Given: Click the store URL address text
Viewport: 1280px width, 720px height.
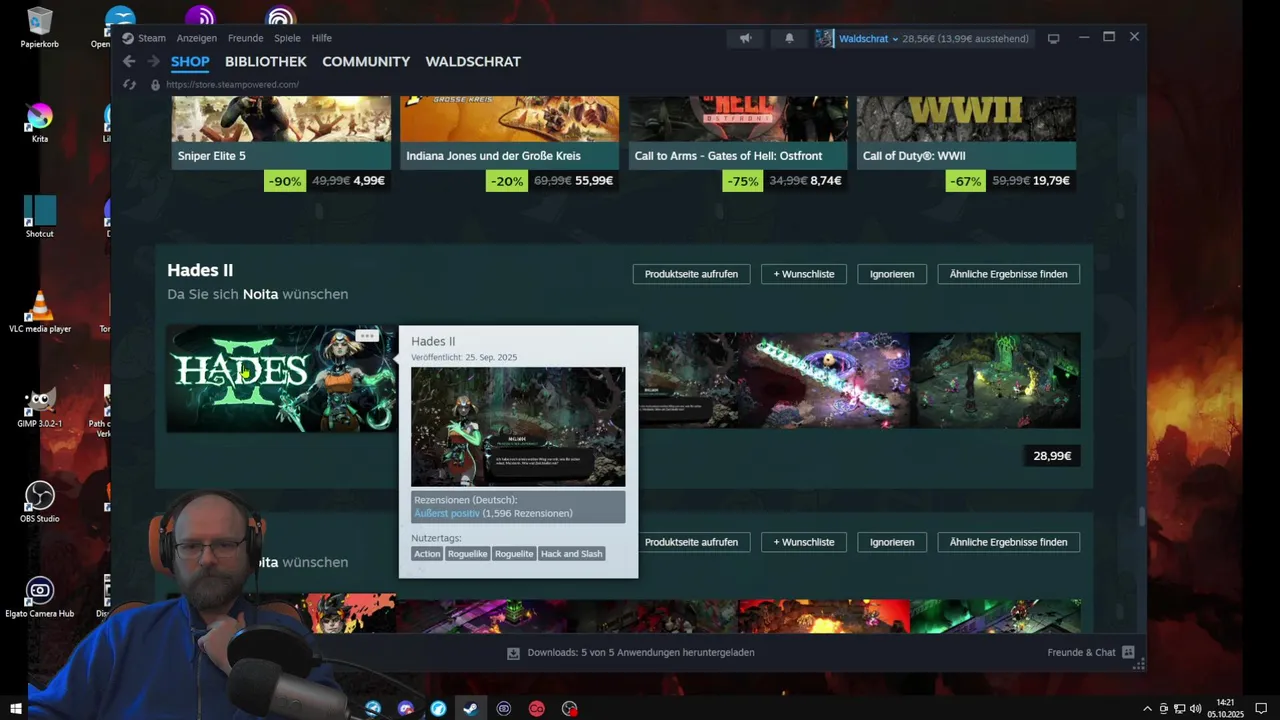Looking at the screenshot, I should point(232,85).
